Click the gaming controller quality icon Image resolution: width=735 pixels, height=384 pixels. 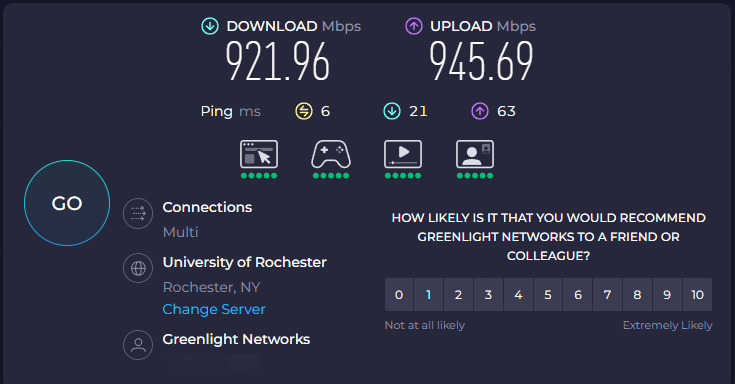coord(331,154)
